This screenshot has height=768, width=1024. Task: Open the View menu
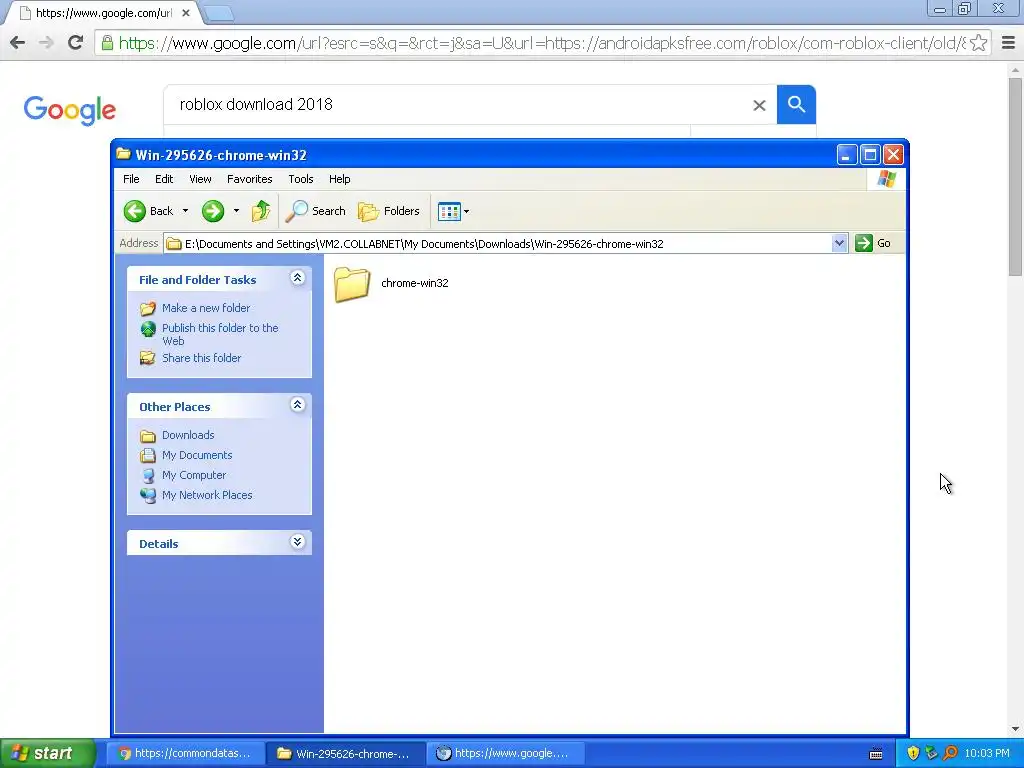click(200, 179)
